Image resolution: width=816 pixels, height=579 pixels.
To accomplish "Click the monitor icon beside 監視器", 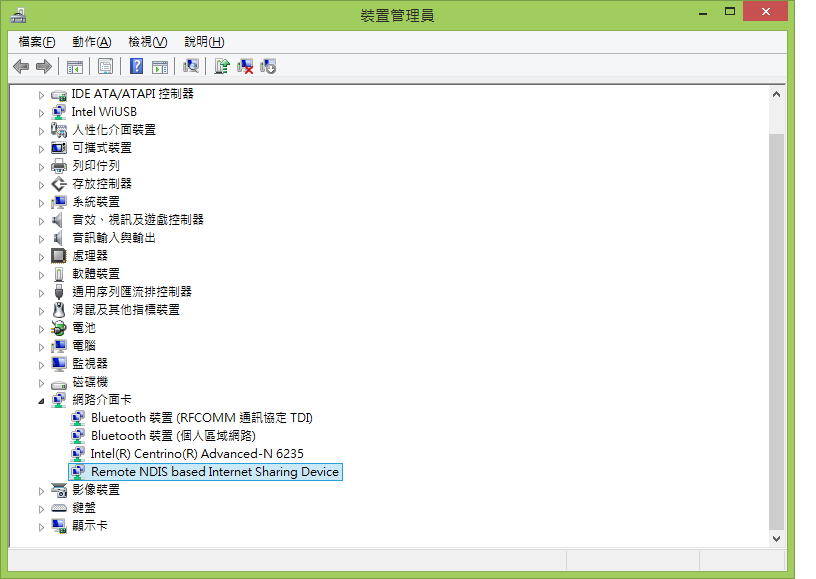I will pos(59,364).
